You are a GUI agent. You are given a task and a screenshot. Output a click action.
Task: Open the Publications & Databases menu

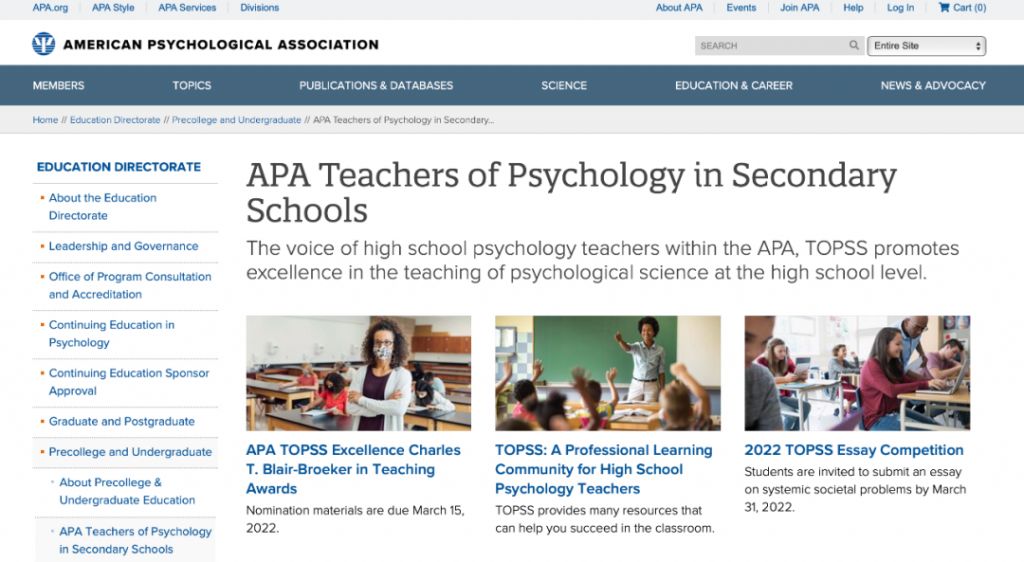[376, 86]
